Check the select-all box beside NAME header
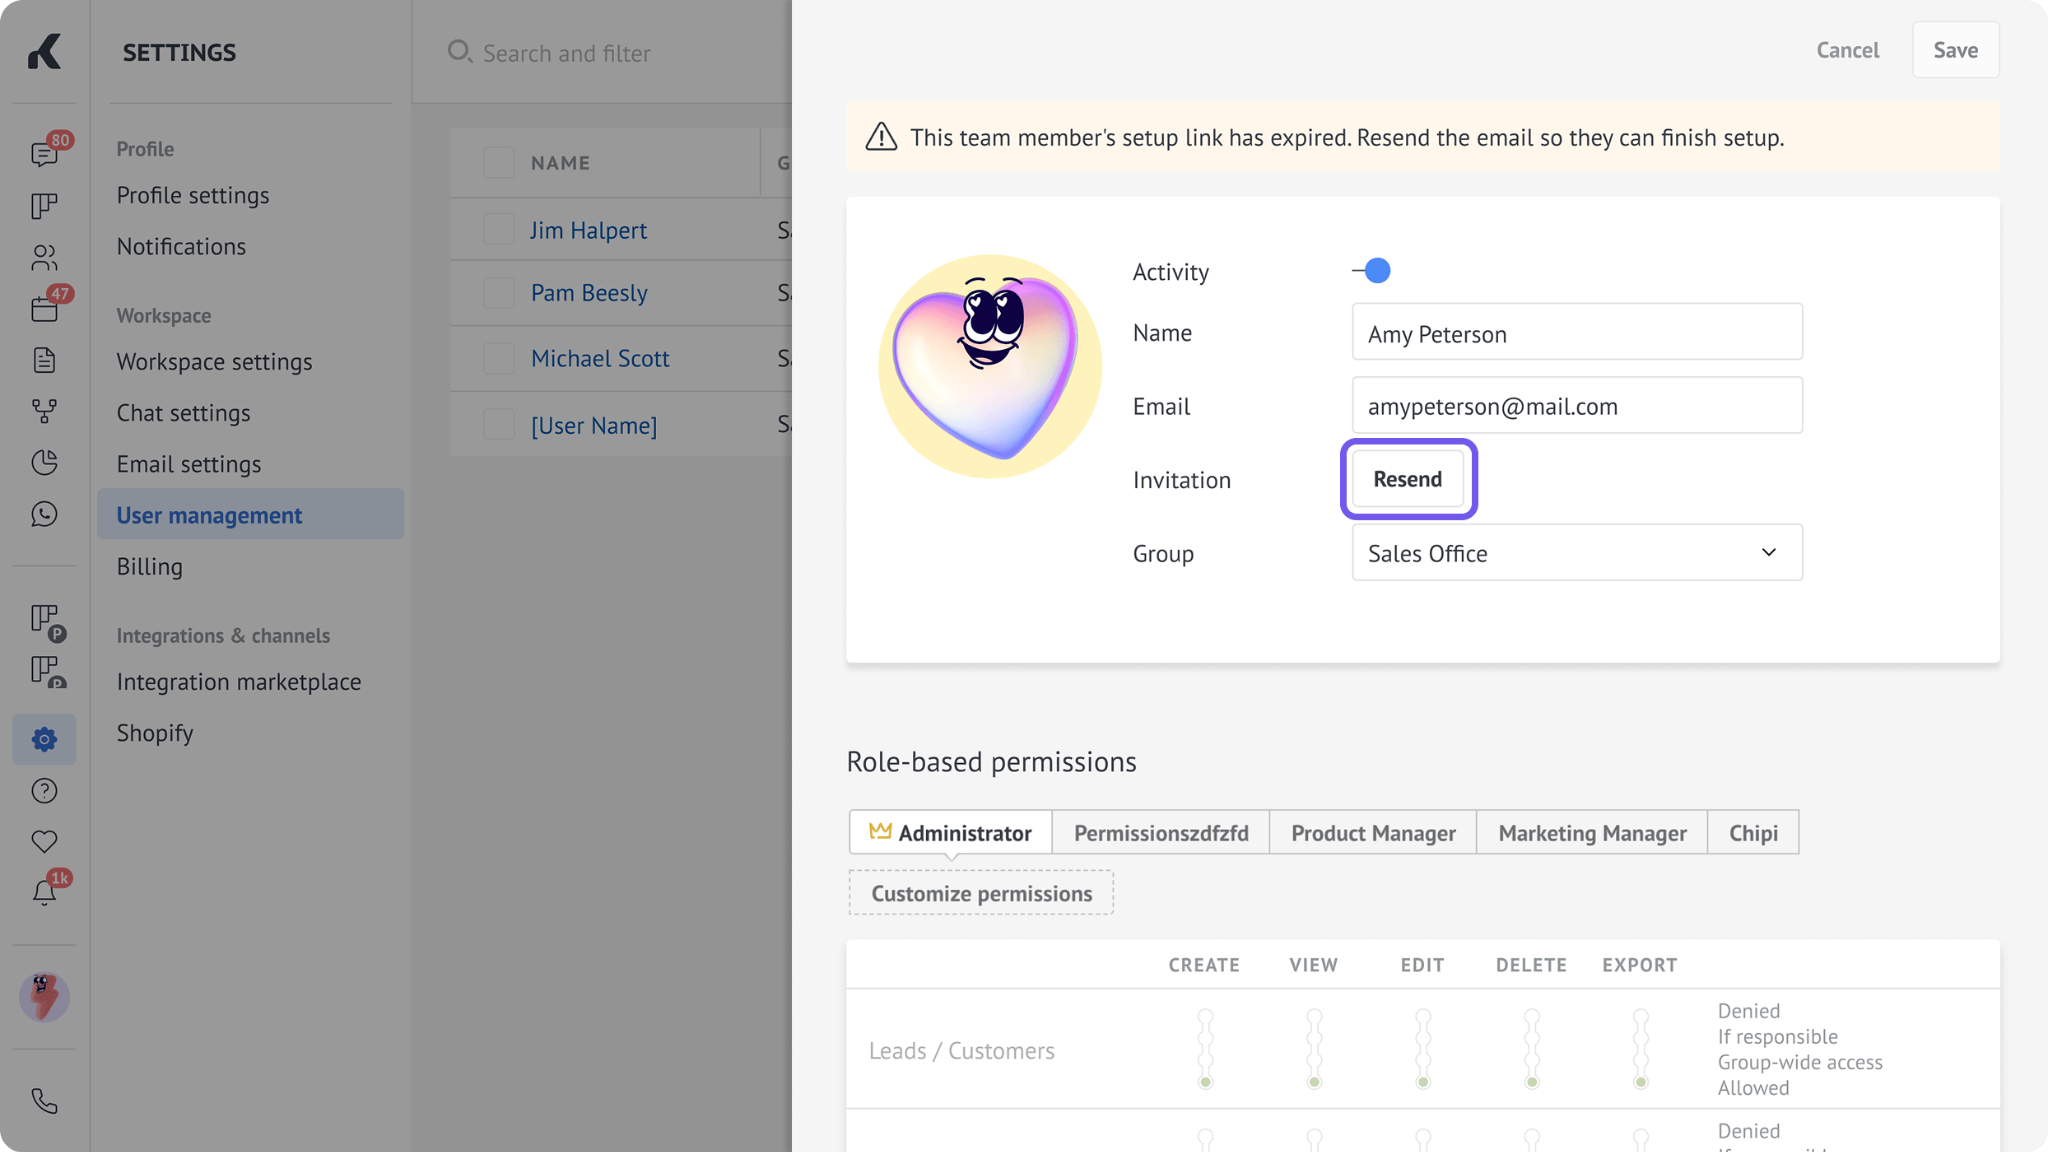The image size is (2048, 1152). (498, 162)
